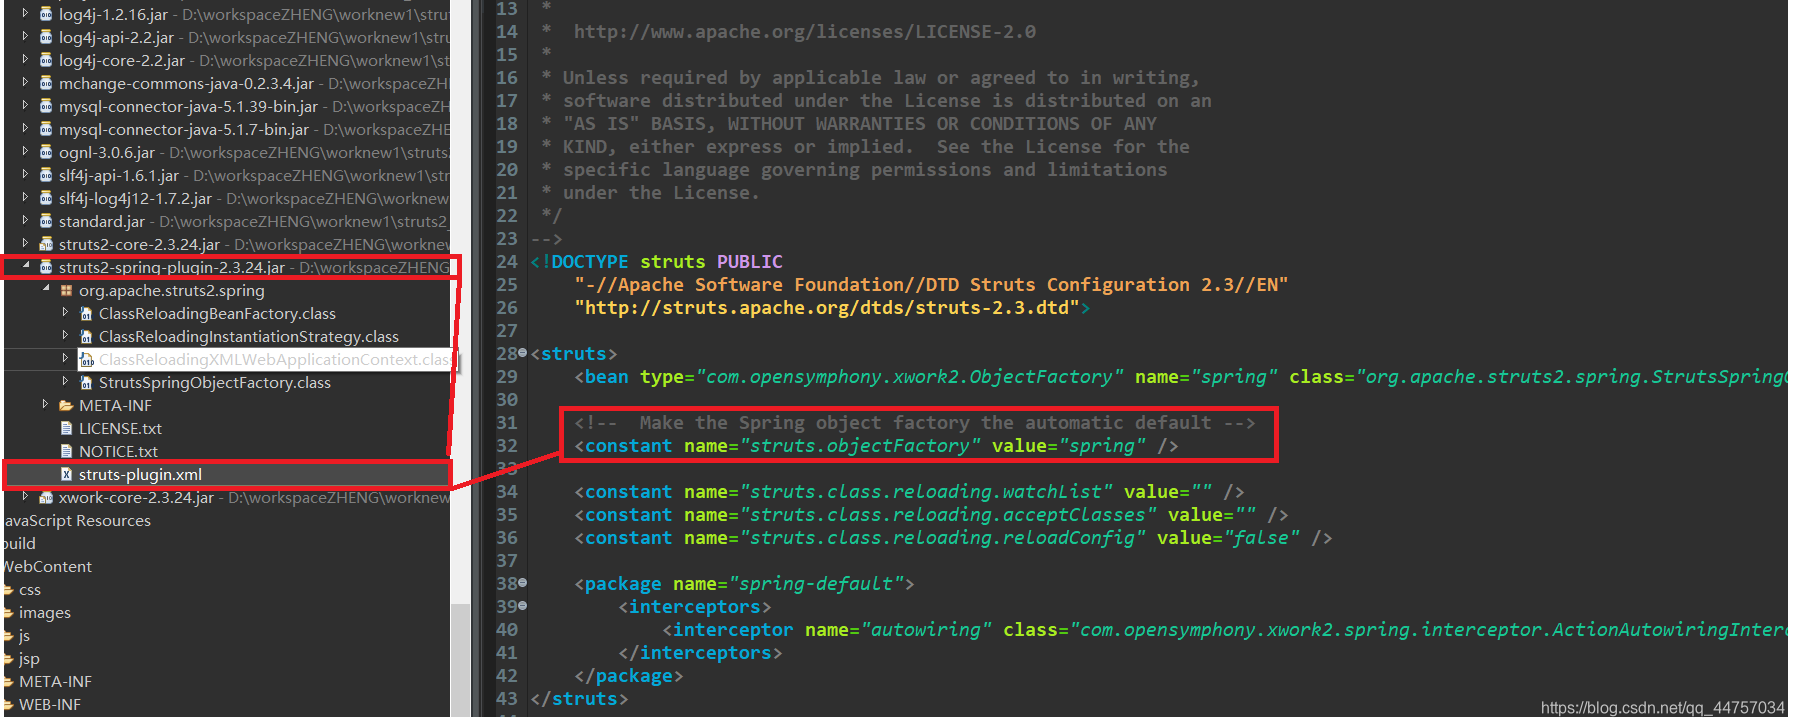Click the log4j-core-2.2.jar jar icon
Image resolution: width=1795 pixels, height=727 pixels.
coord(46,60)
